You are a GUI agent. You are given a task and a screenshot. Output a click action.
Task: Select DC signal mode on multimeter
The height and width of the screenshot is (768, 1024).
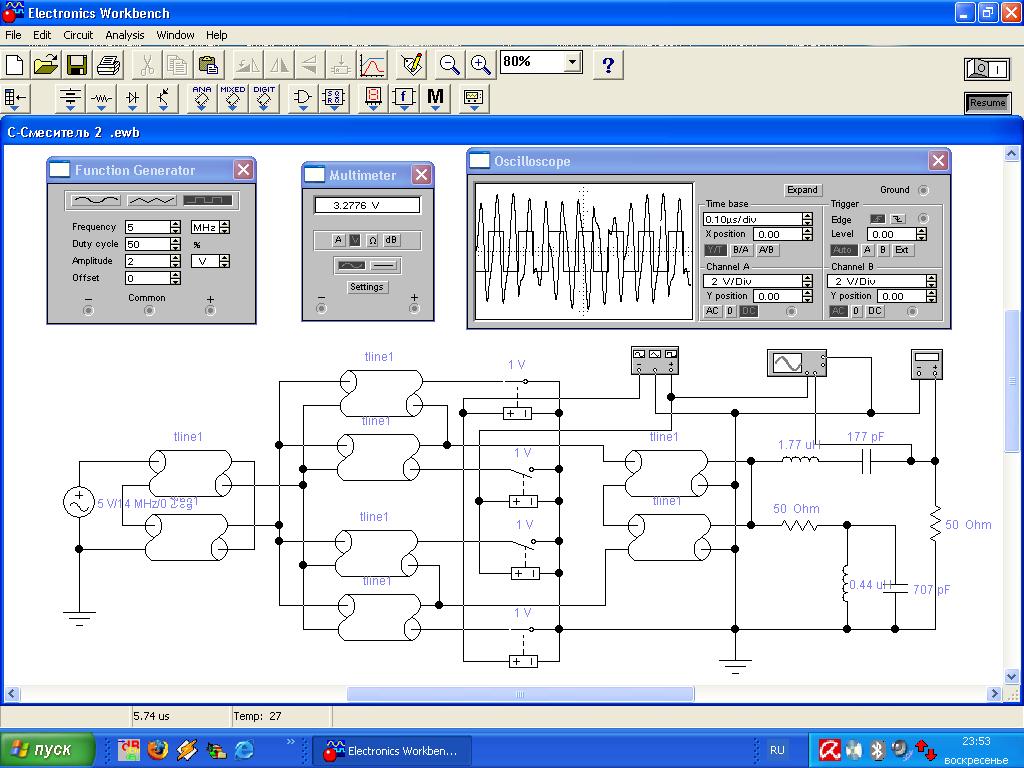(383, 266)
